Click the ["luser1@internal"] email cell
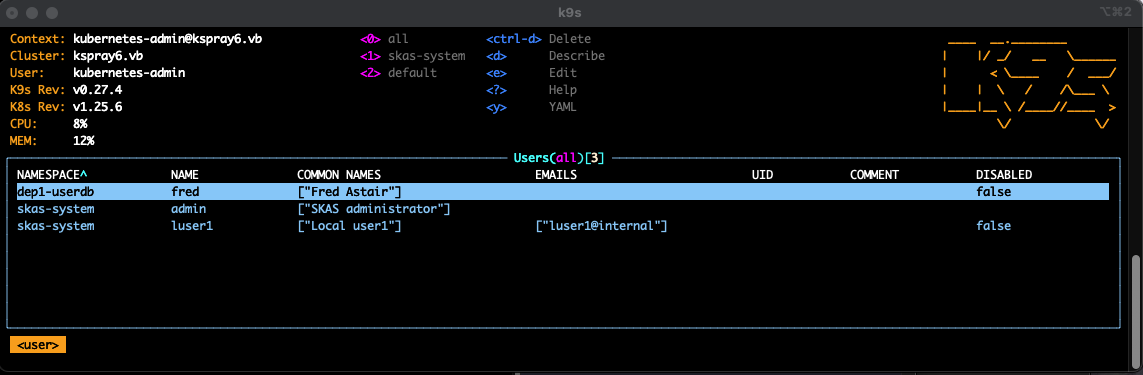Screen dimensions: 1143x375 [601, 226]
